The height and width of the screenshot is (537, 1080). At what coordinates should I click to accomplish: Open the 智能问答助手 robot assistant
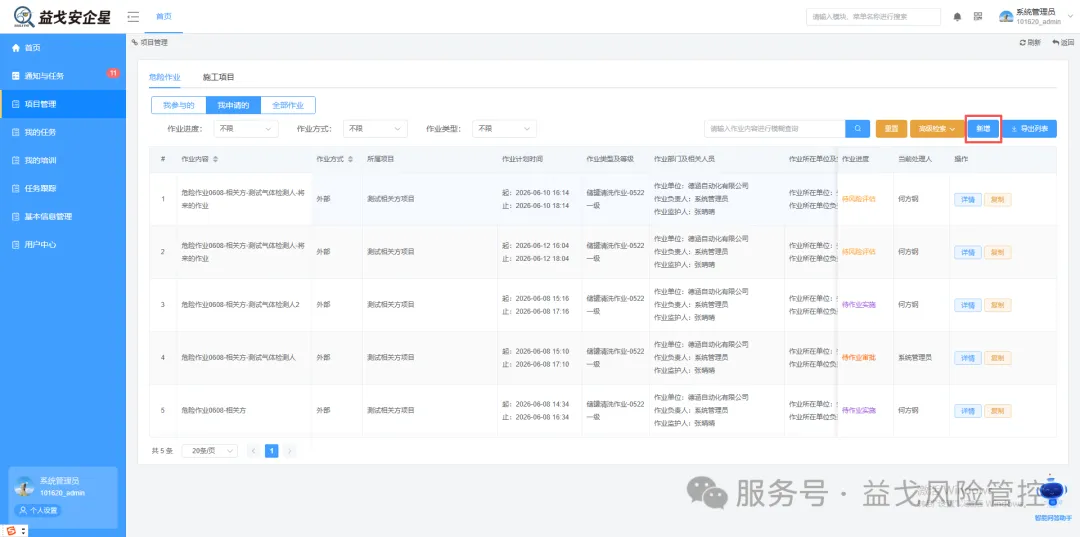tap(1053, 493)
